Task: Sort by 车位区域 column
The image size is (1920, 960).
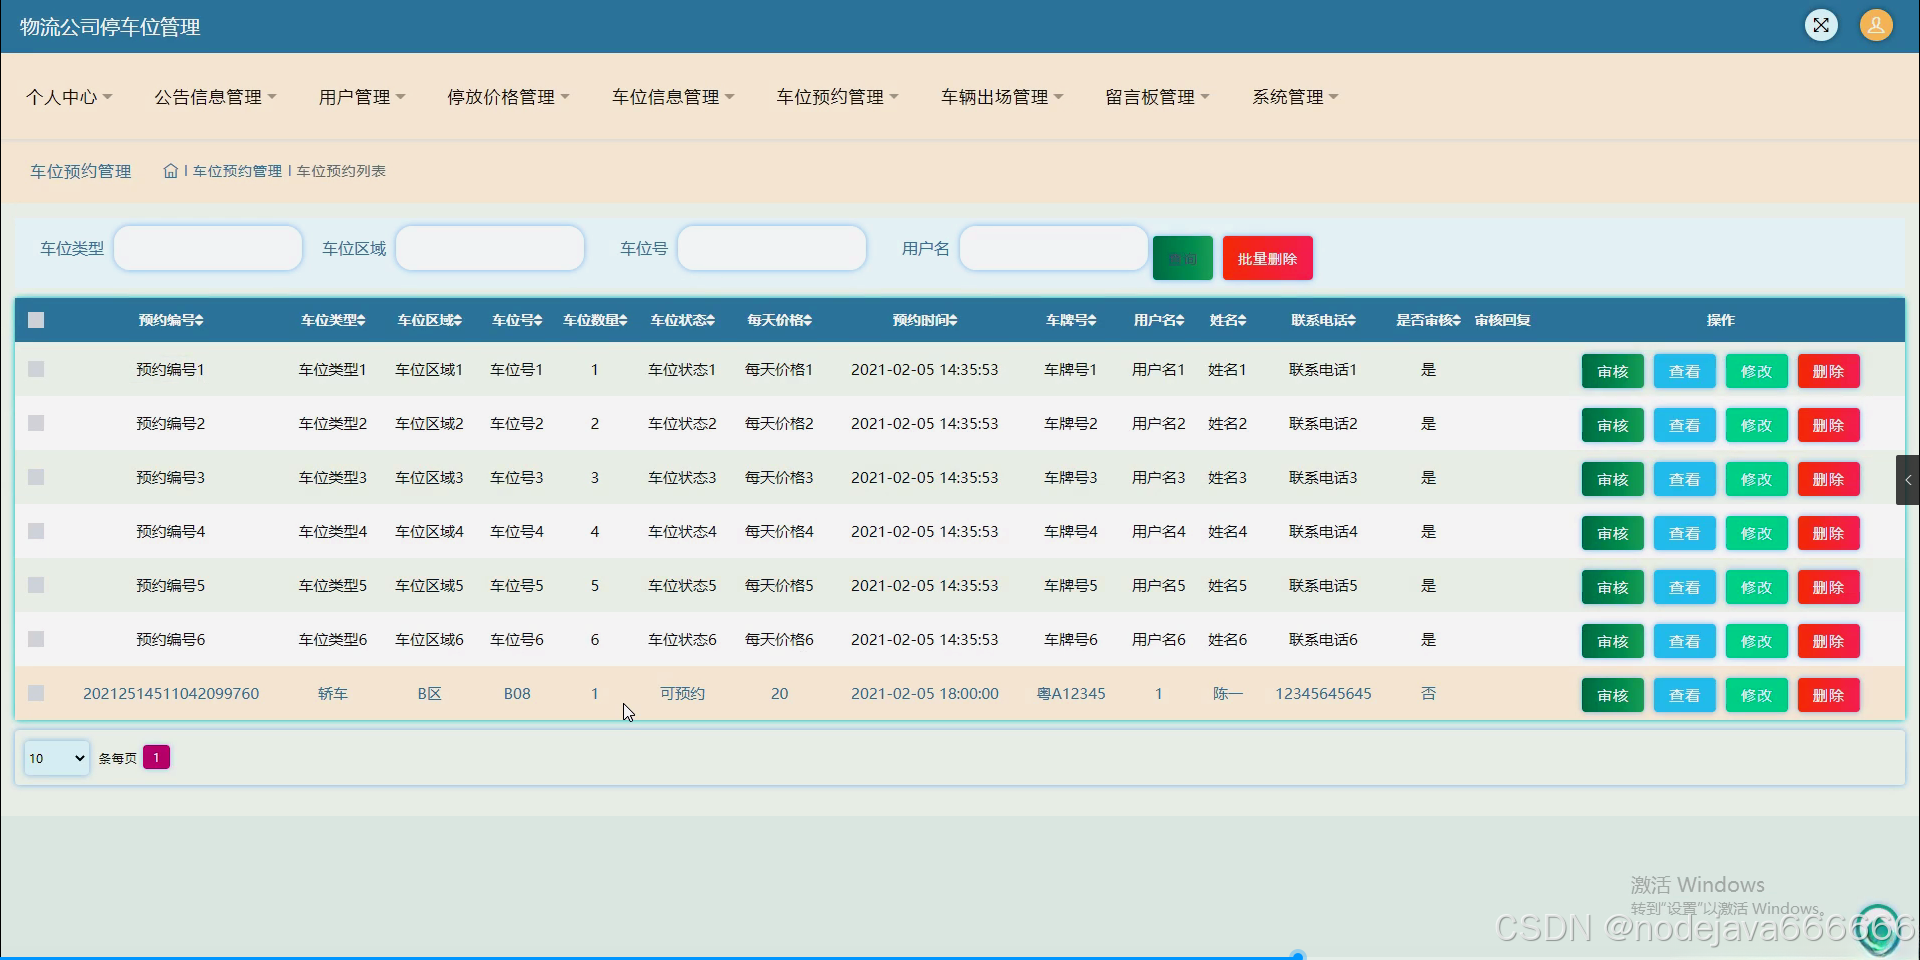Action: [x=429, y=320]
